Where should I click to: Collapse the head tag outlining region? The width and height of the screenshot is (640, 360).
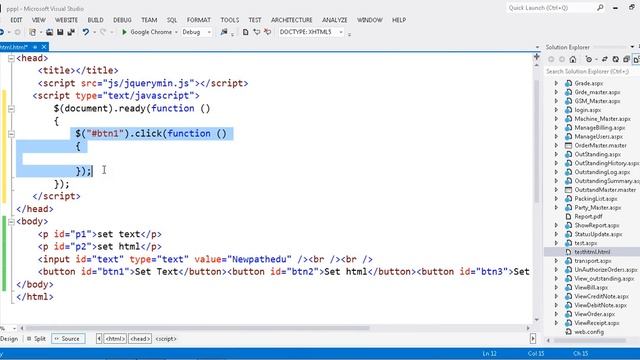pyautogui.click(x=11, y=58)
